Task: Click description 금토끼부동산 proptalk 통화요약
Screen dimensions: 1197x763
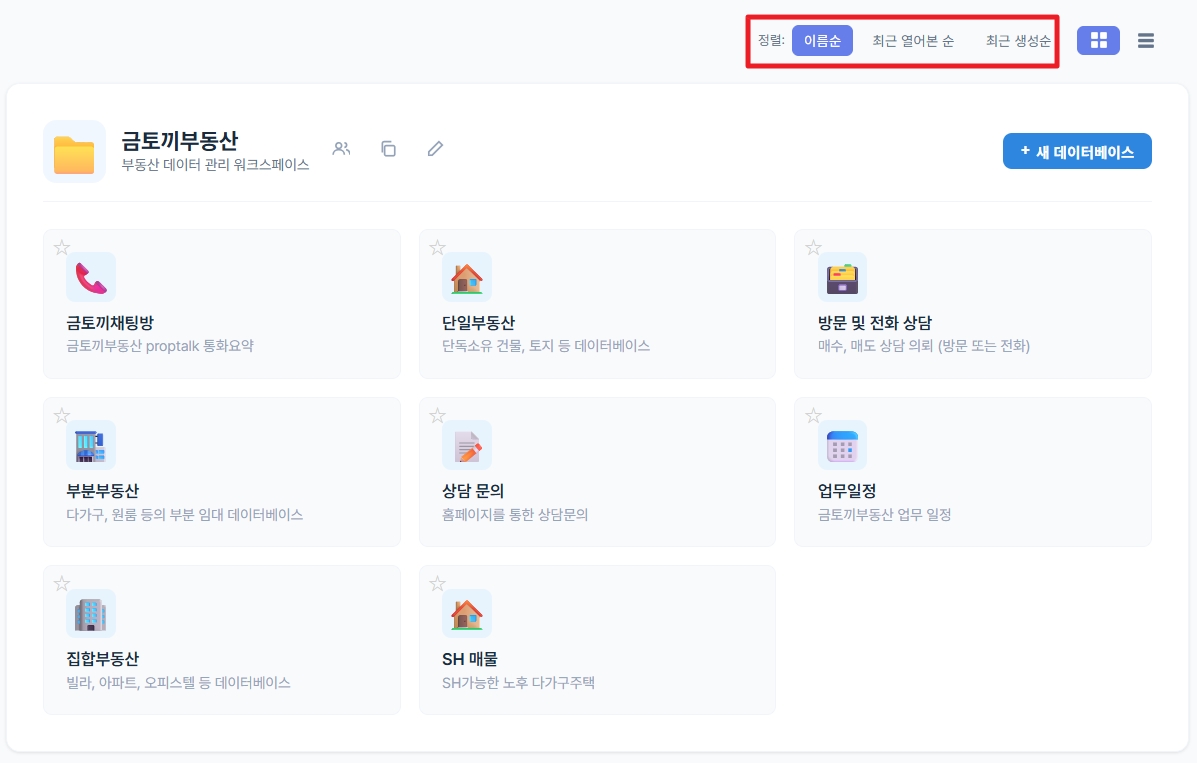Action: point(160,346)
